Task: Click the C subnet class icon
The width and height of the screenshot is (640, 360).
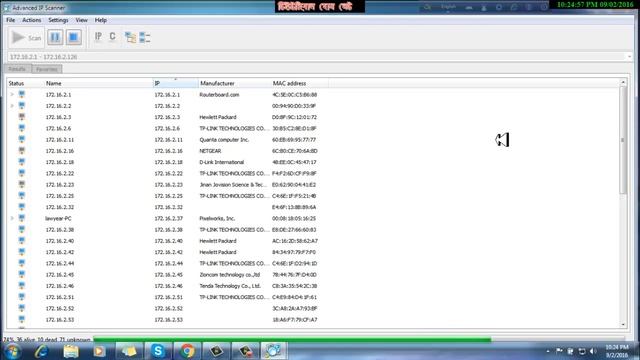Action: click(112, 37)
